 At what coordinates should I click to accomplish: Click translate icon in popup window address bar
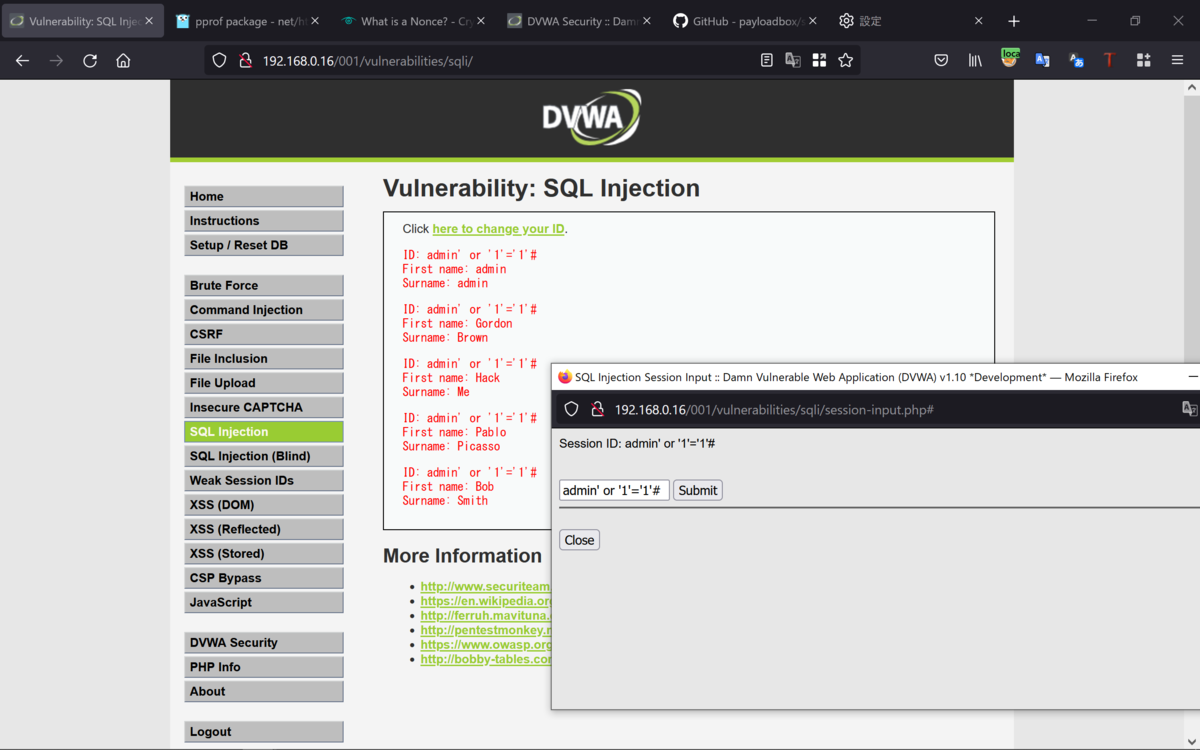(1189, 409)
